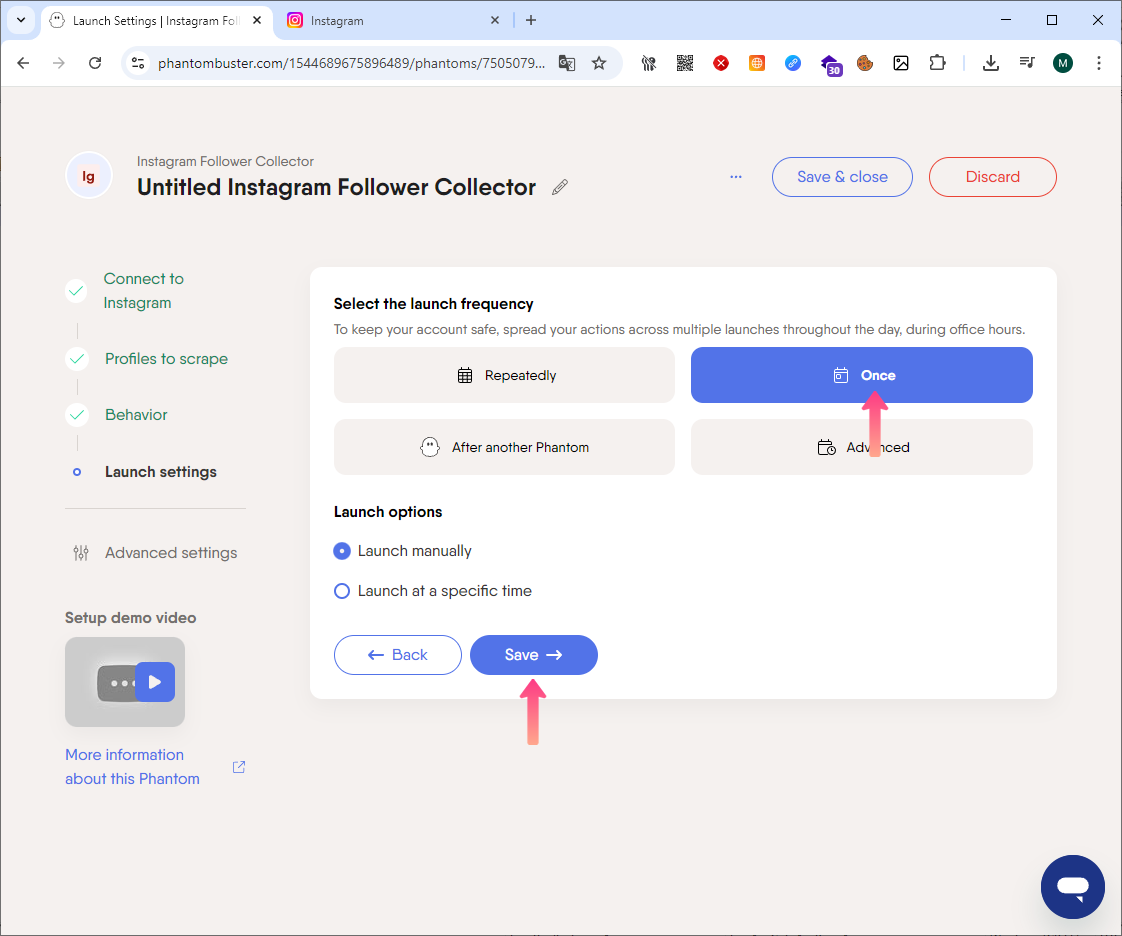Bookmark this page with the star icon
Image resolution: width=1122 pixels, height=936 pixels.
pyautogui.click(x=599, y=63)
